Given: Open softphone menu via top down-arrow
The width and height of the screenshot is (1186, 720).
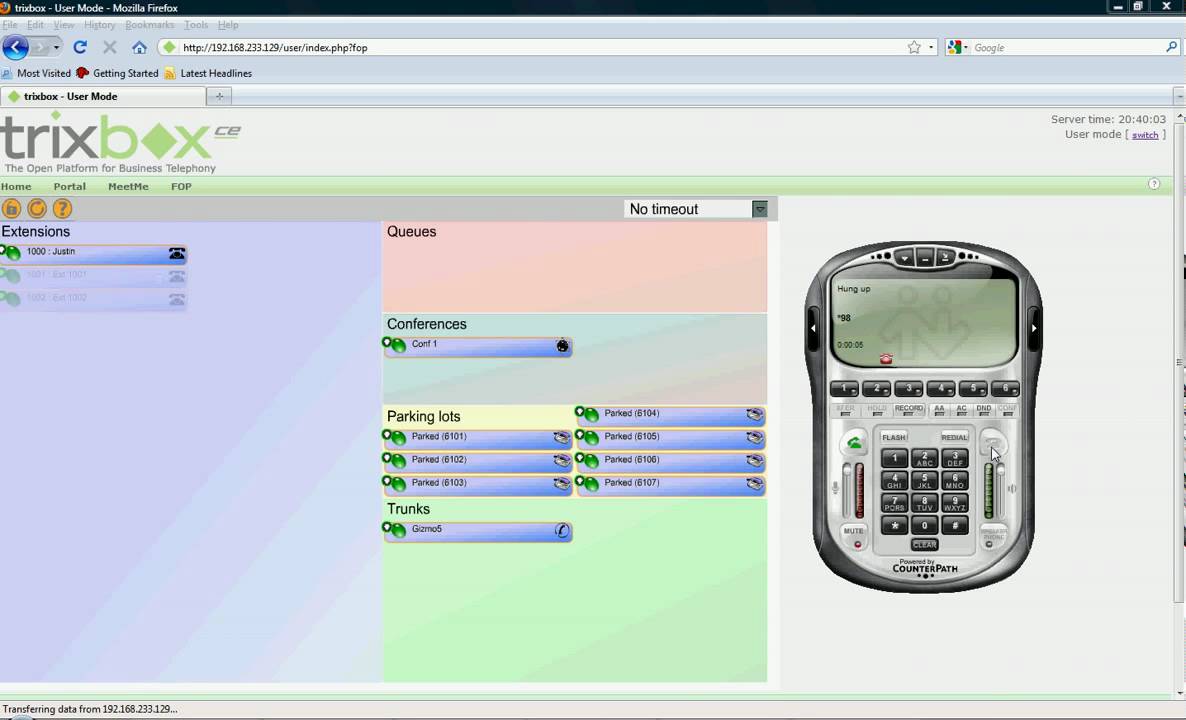Looking at the screenshot, I should (904, 258).
